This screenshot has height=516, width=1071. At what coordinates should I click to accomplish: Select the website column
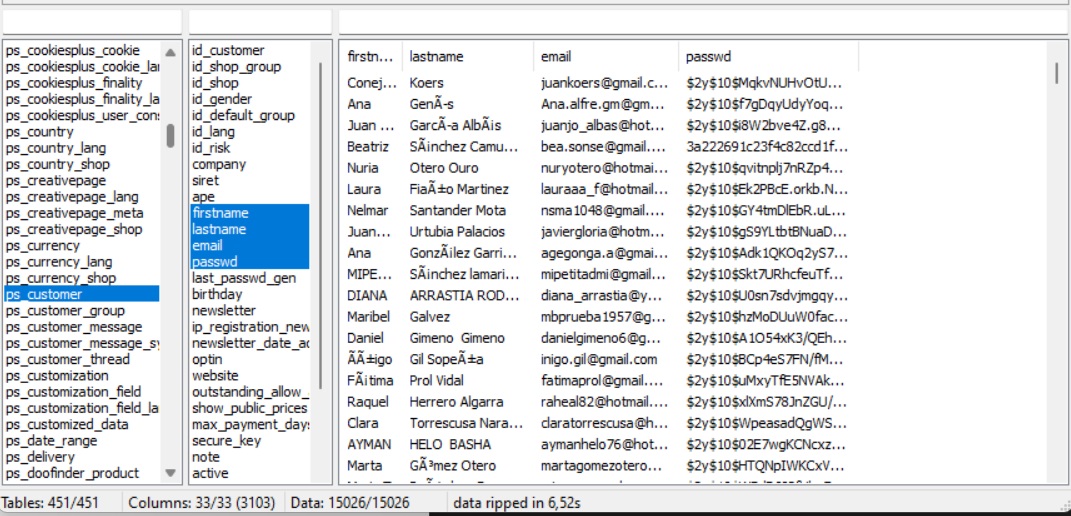[x=249, y=375]
